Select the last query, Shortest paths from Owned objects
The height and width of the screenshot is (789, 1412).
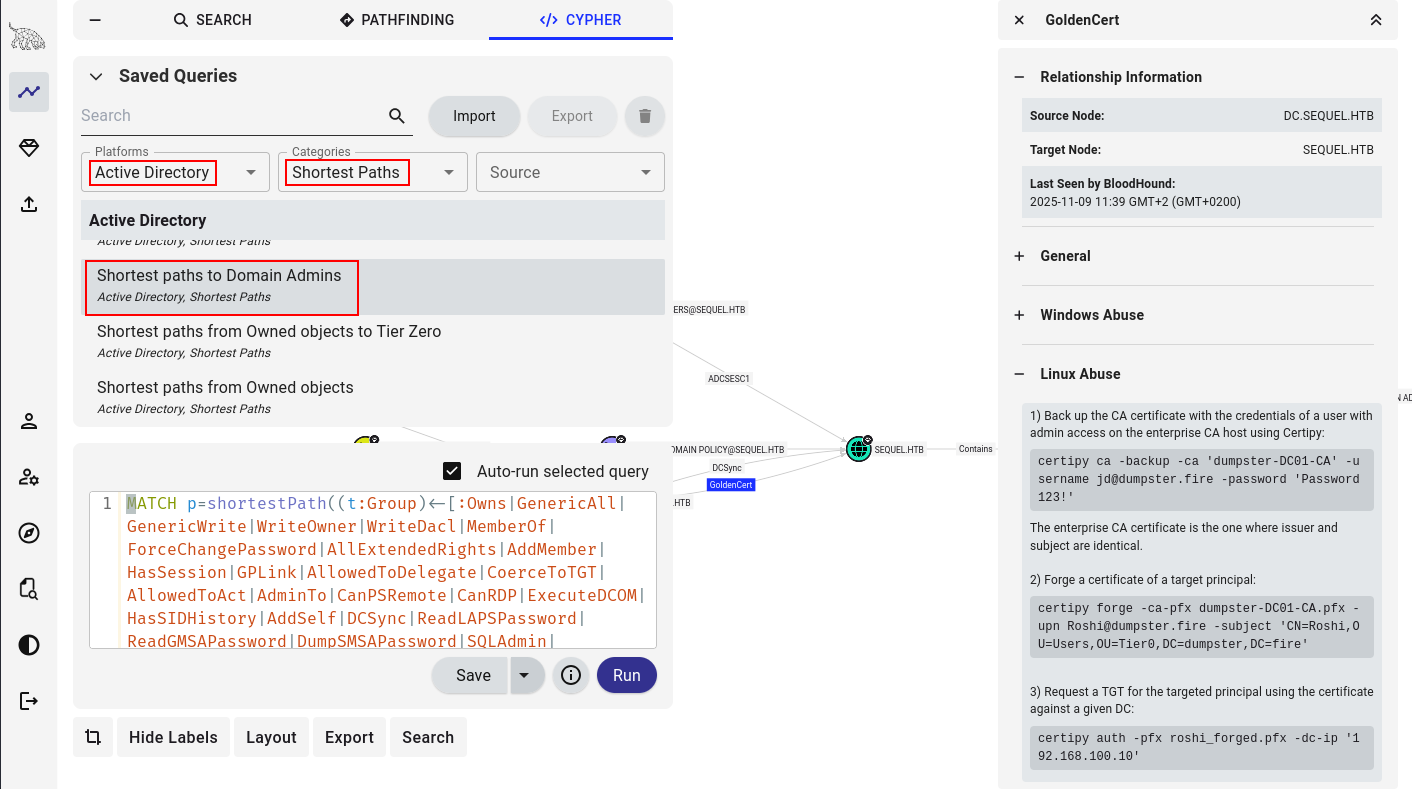coord(373,399)
